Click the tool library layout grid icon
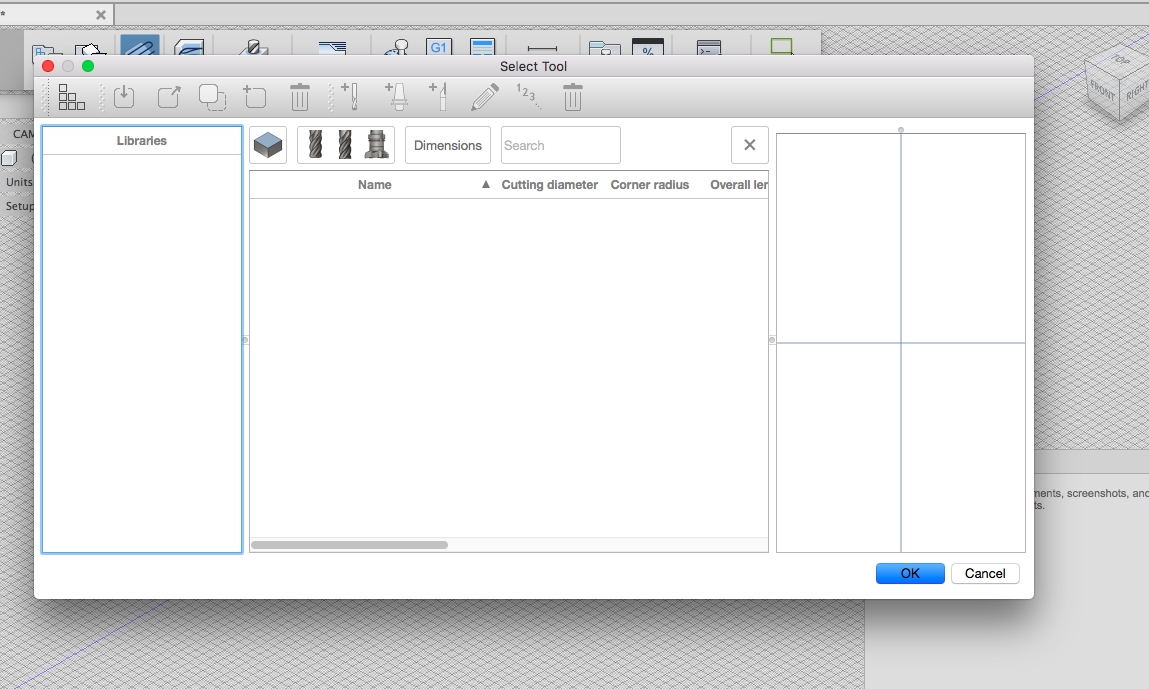Viewport: 1149px width, 689px height. pyautogui.click(x=72, y=97)
